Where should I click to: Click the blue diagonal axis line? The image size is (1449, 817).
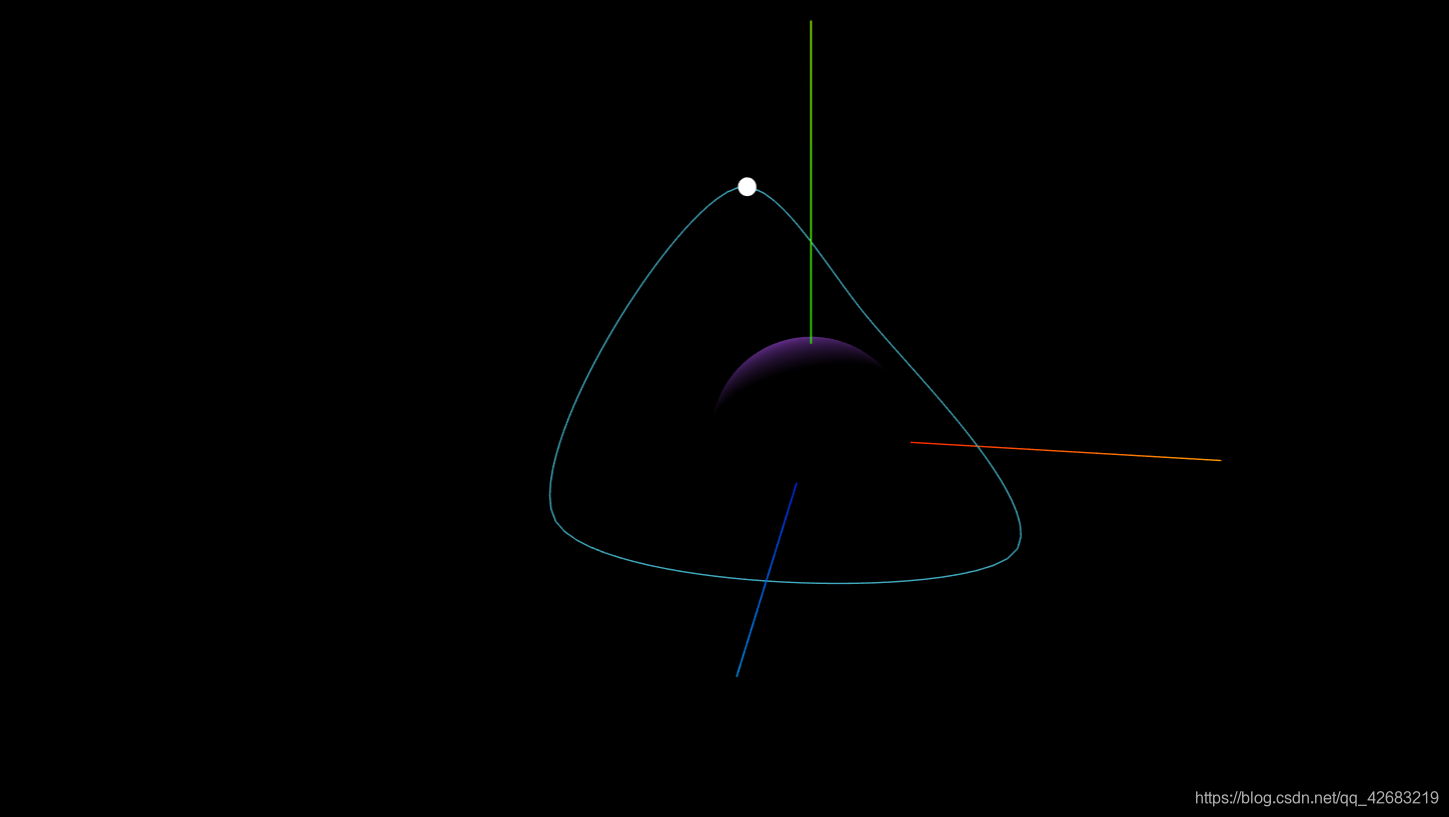click(x=767, y=579)
